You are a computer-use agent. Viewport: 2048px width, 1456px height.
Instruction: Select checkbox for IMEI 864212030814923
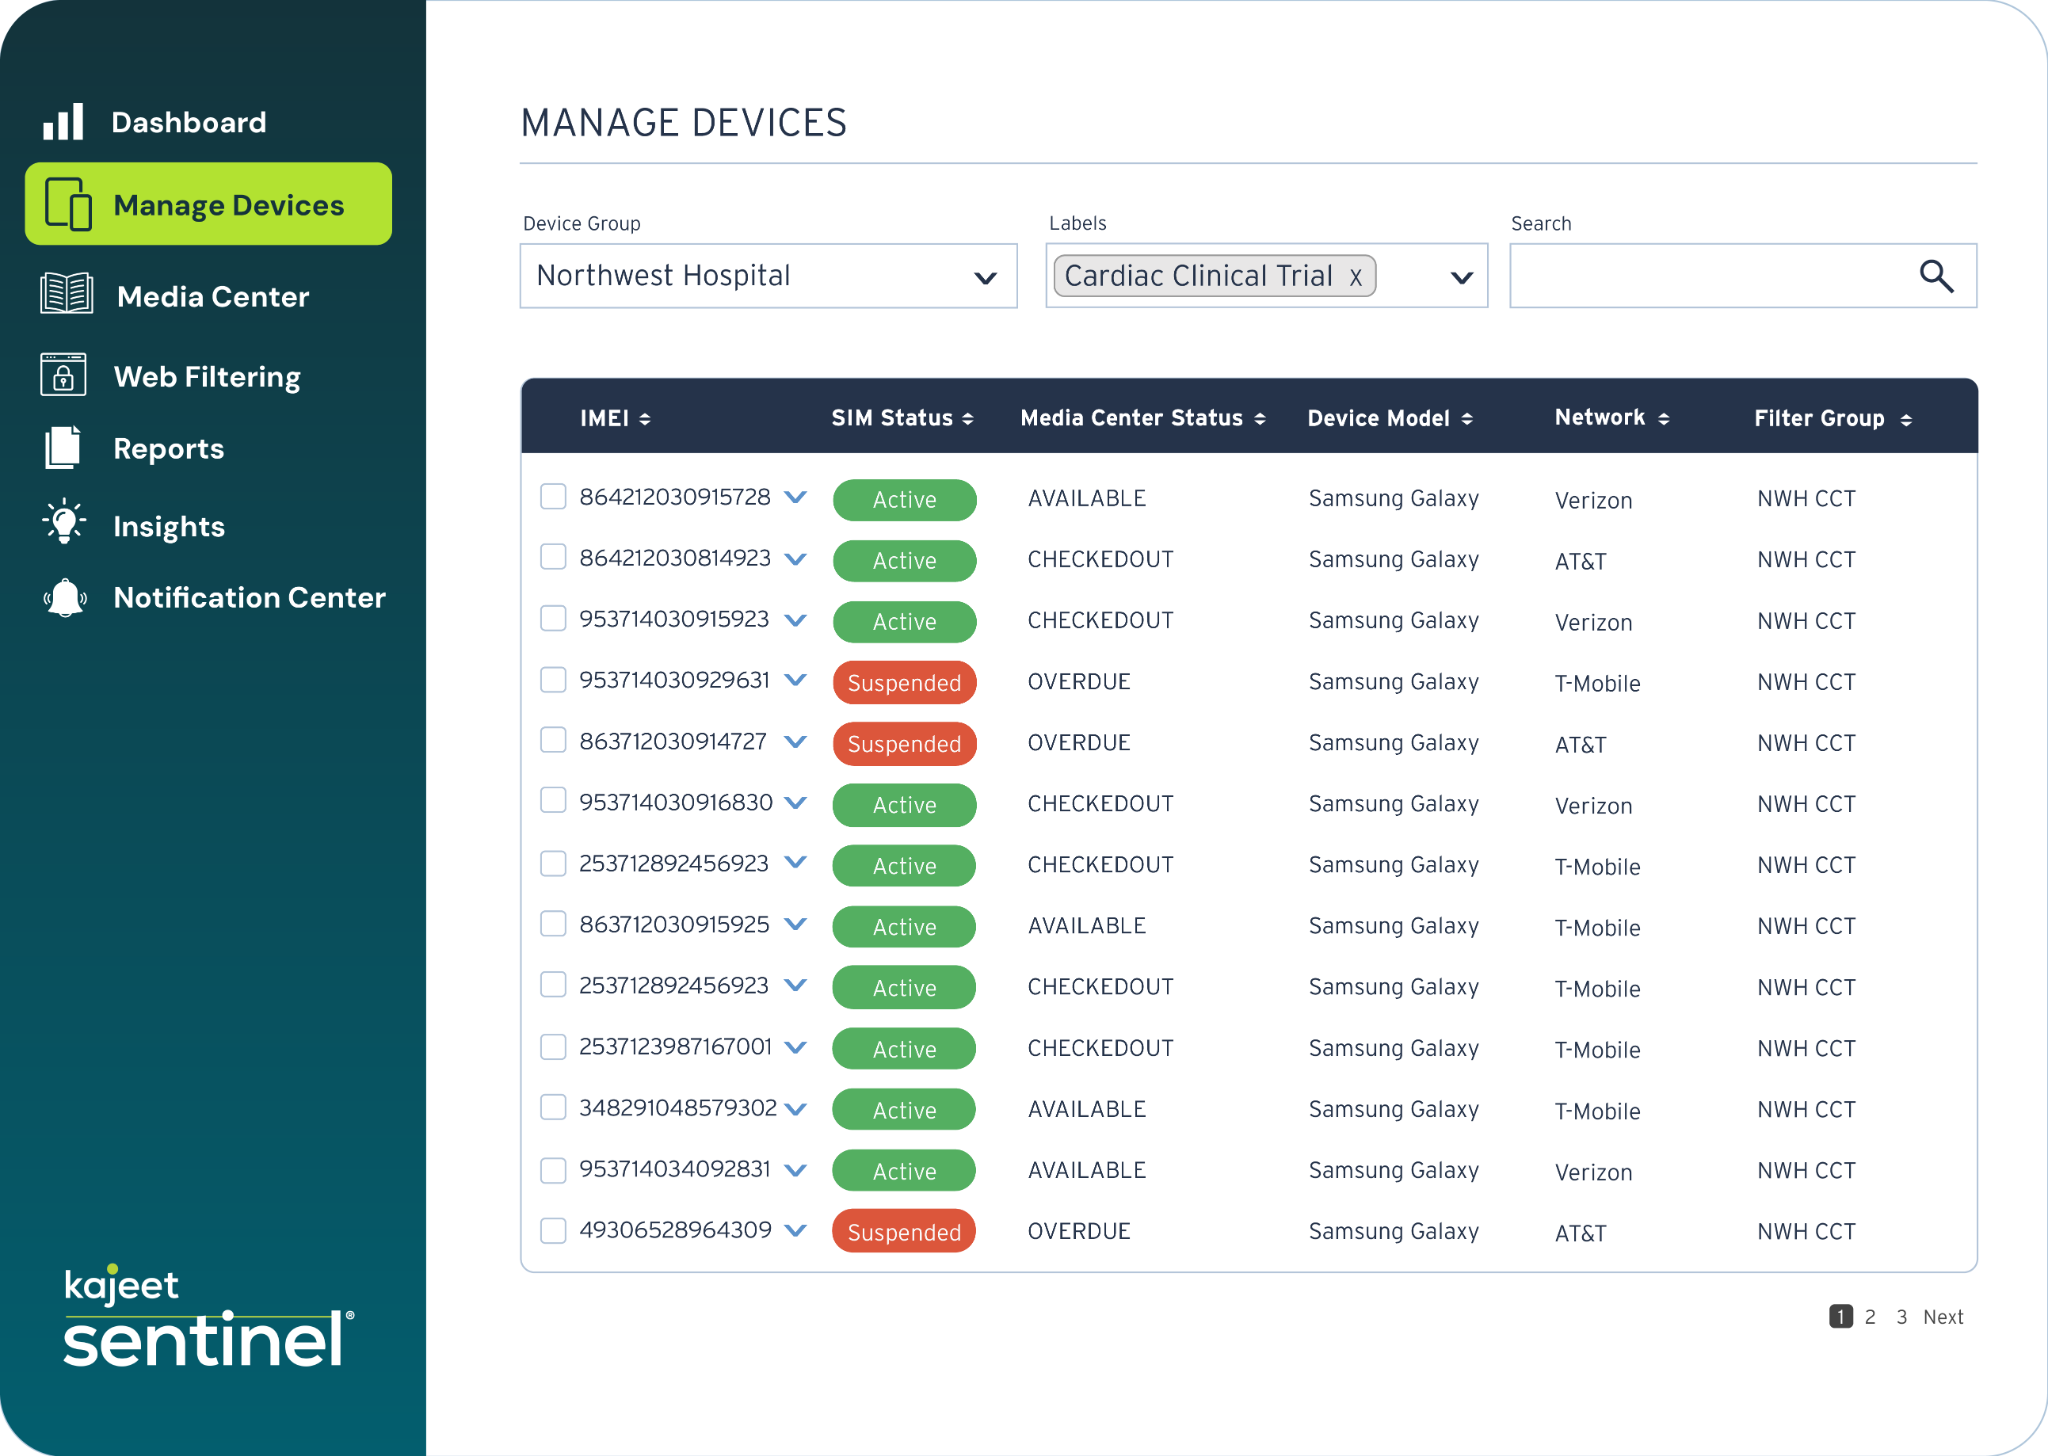[x=553, y=557]
